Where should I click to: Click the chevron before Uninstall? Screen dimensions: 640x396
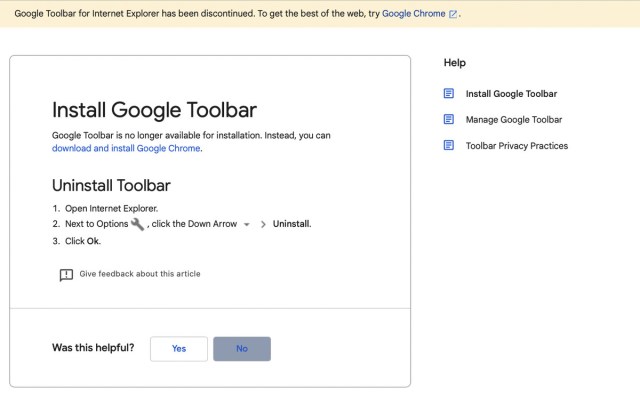263,224
